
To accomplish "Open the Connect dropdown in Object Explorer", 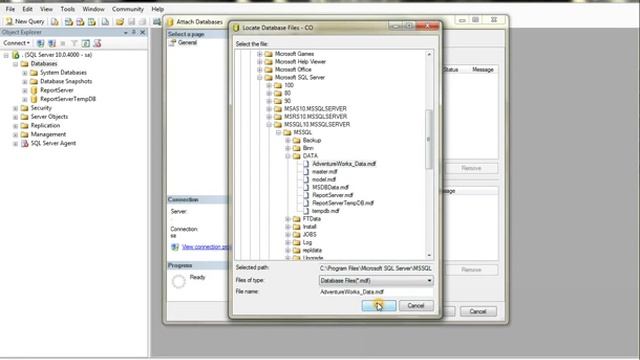I will point(16,43).
